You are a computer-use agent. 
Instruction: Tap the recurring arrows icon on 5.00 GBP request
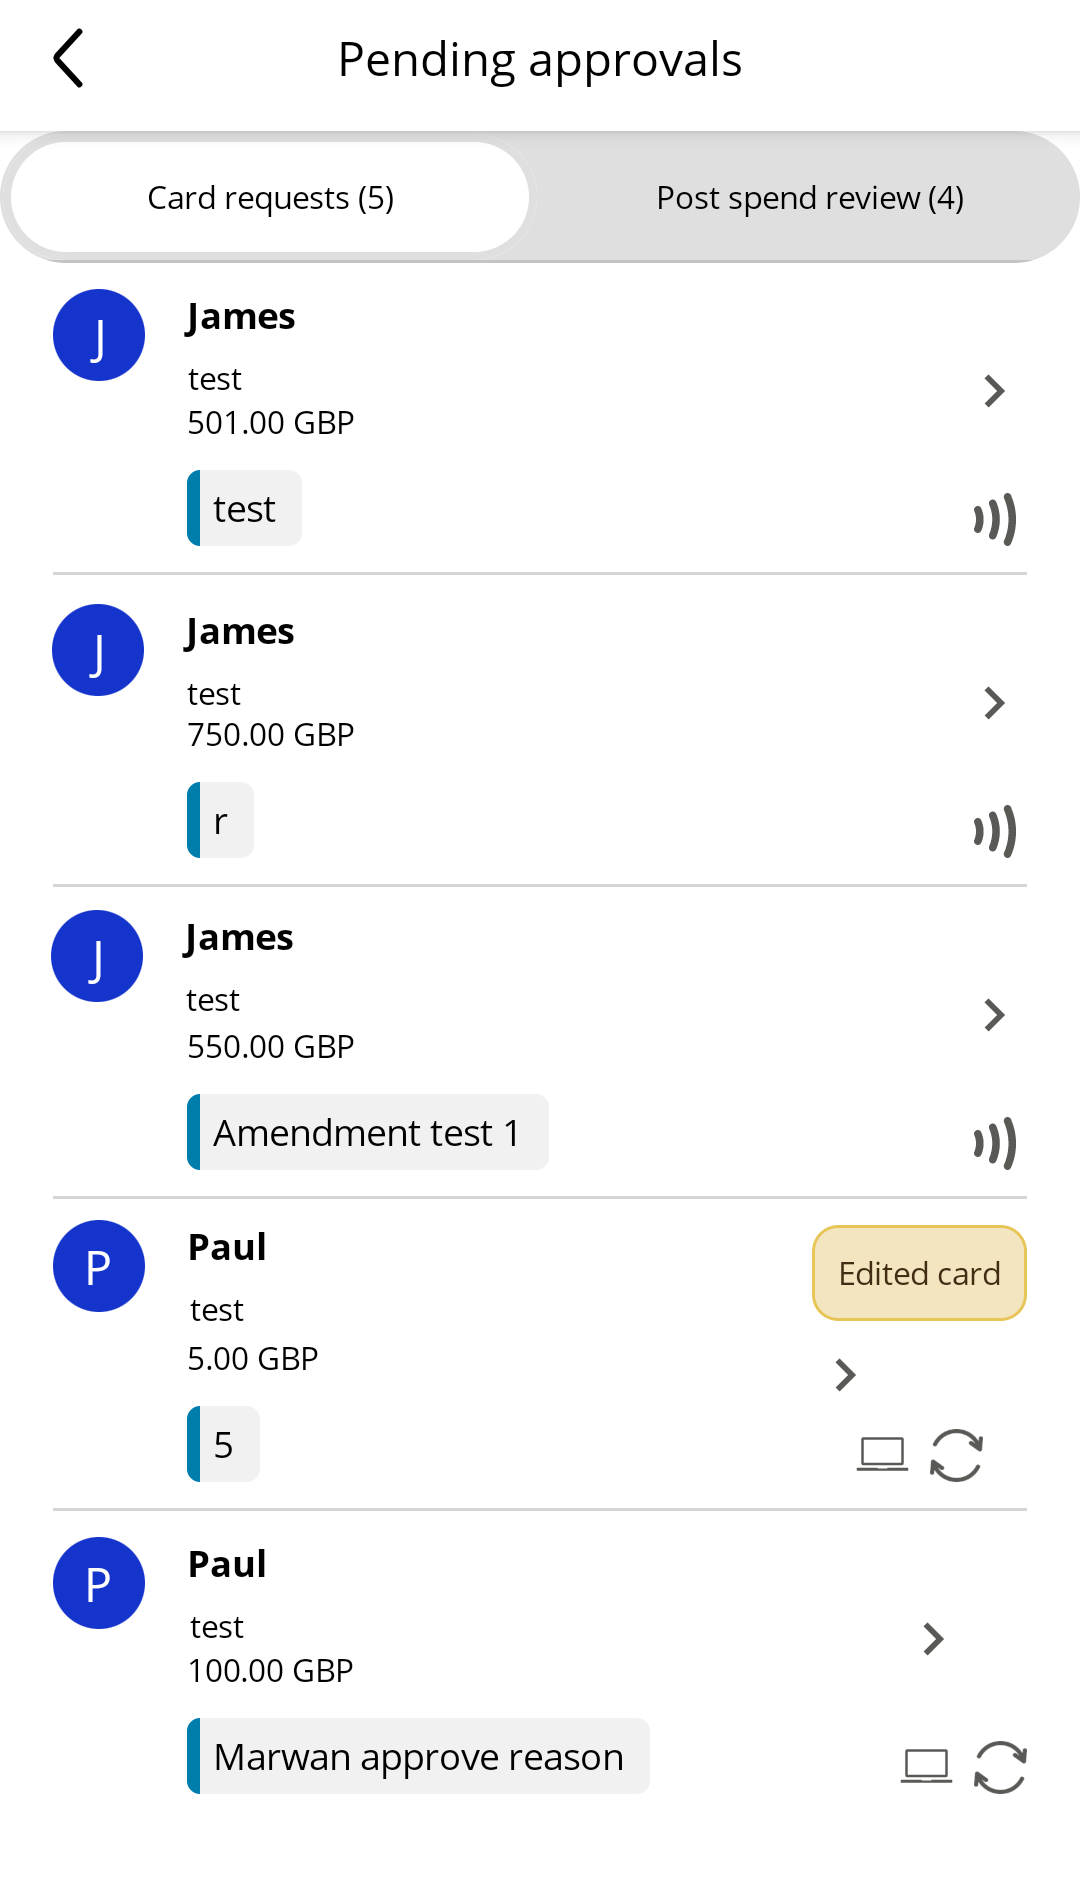[x=957, y=1455]
